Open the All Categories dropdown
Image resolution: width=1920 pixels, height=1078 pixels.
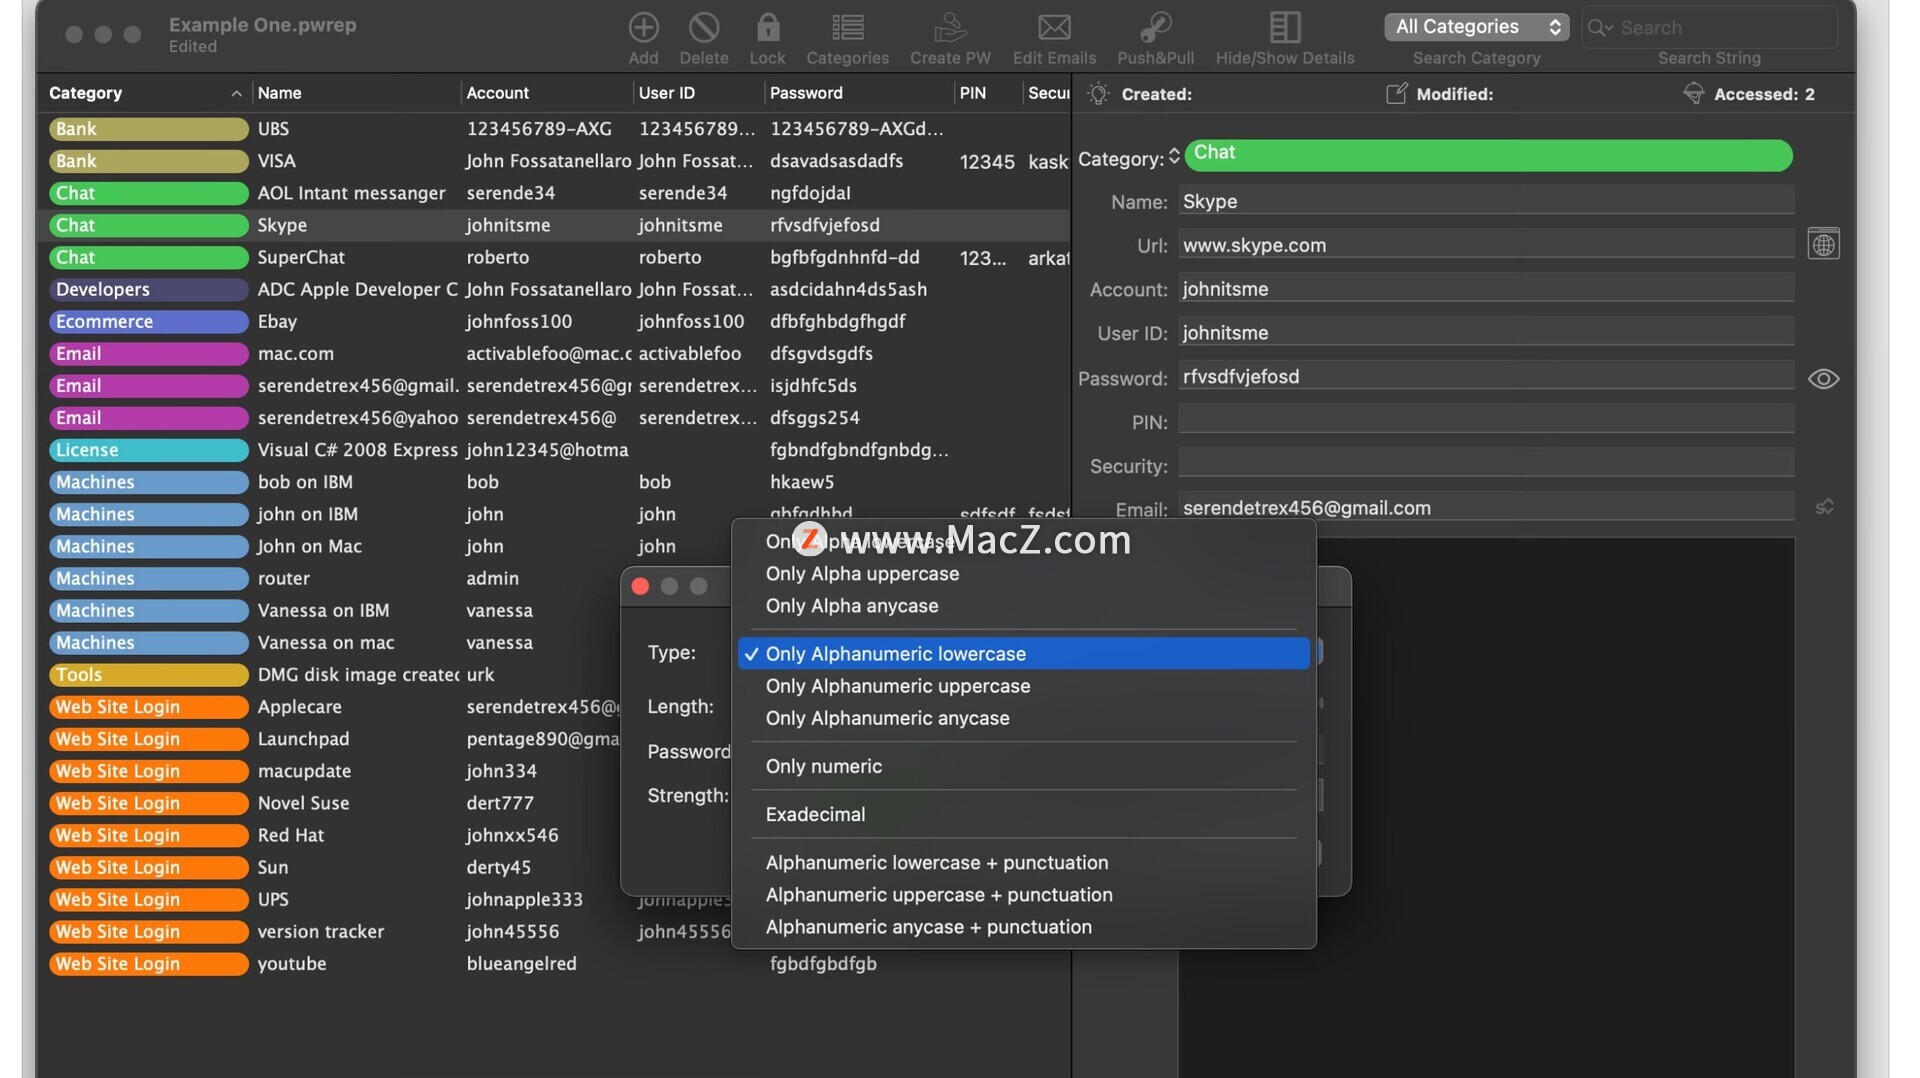point(1476,27)
